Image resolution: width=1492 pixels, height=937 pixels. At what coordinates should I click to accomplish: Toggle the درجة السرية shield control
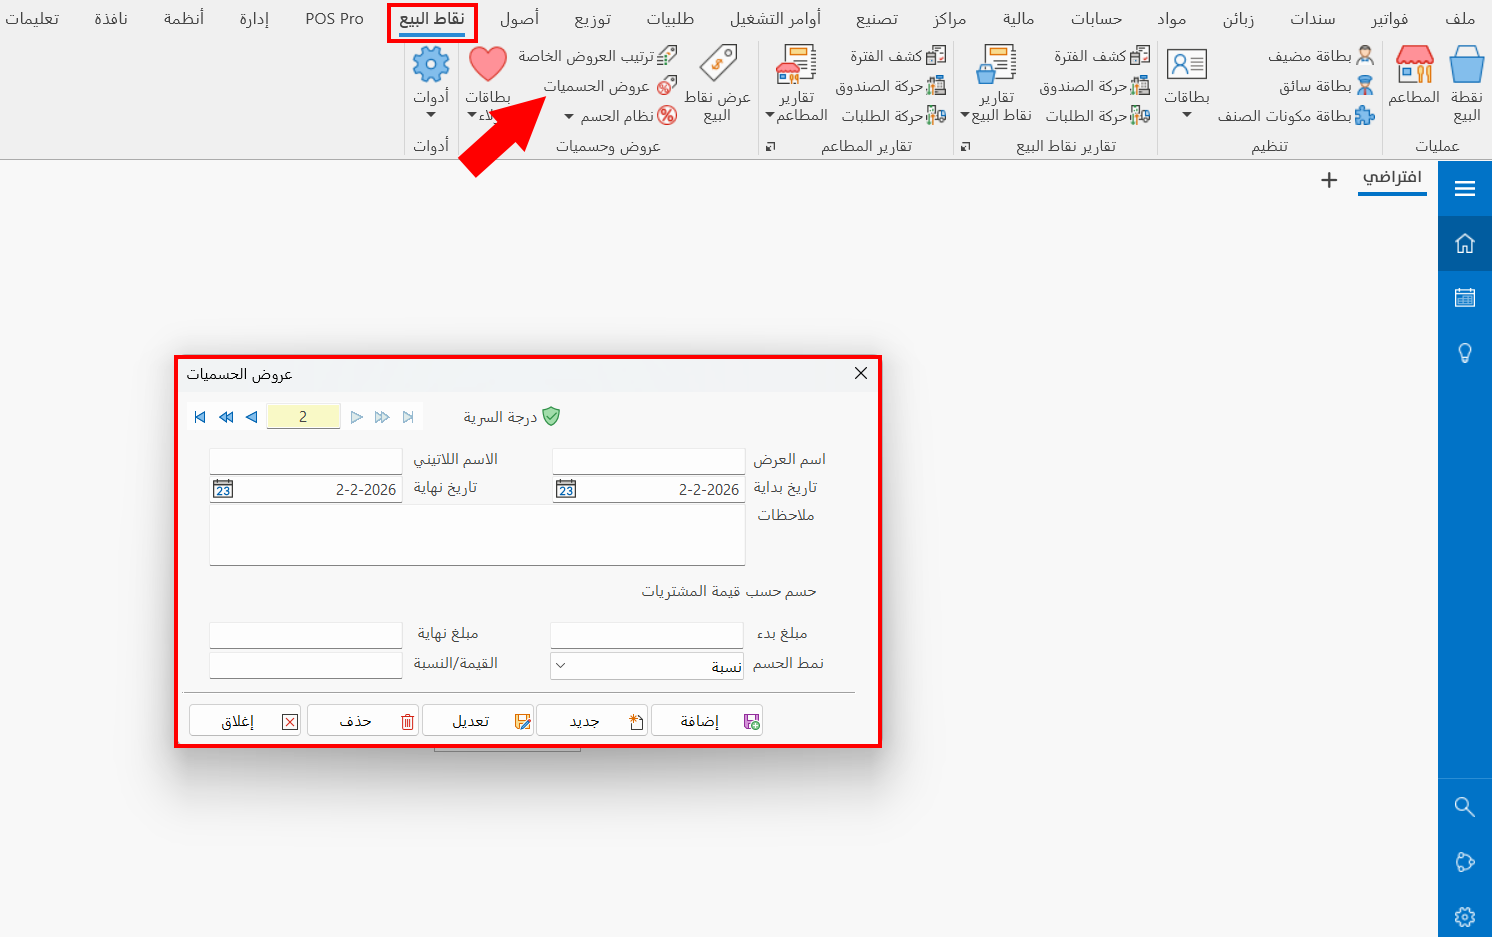pos(551,417)
